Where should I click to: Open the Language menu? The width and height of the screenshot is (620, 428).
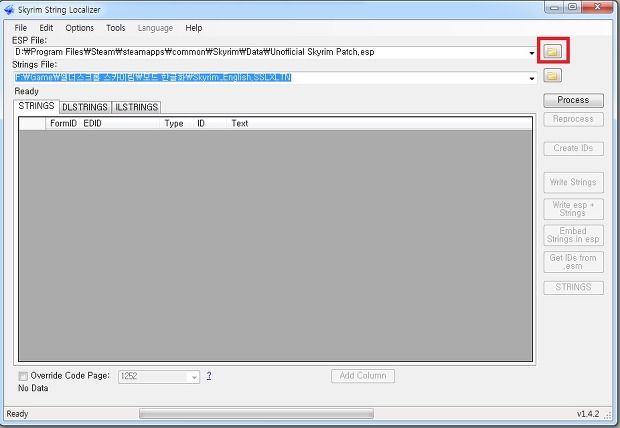(x=155, y=28)
